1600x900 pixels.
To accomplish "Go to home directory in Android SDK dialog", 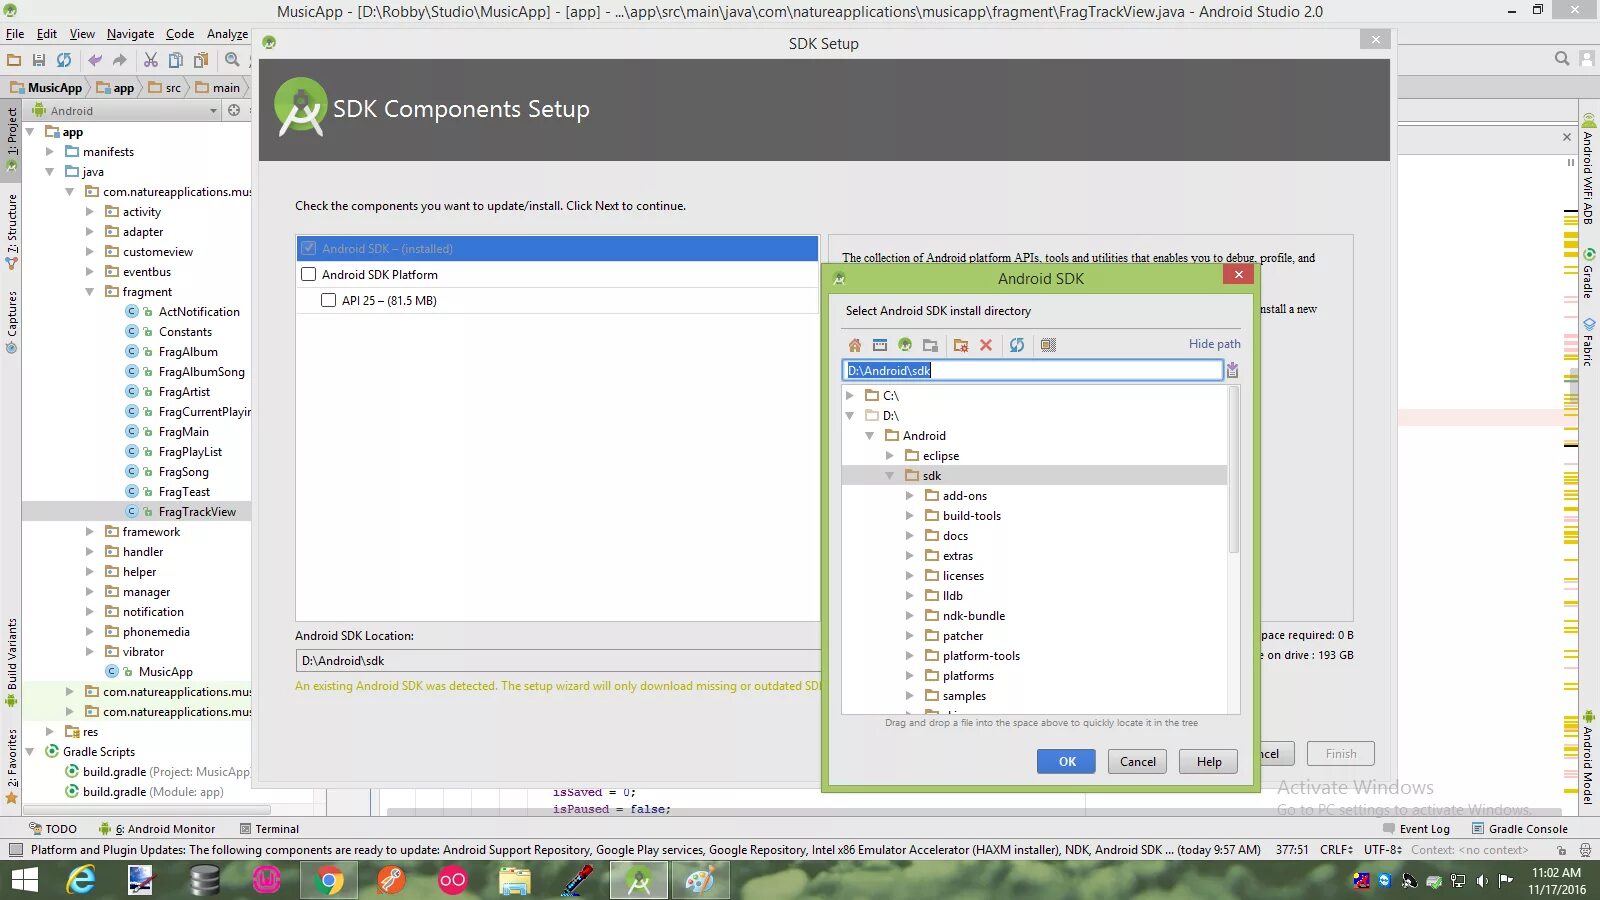I will tap(855, 345).
